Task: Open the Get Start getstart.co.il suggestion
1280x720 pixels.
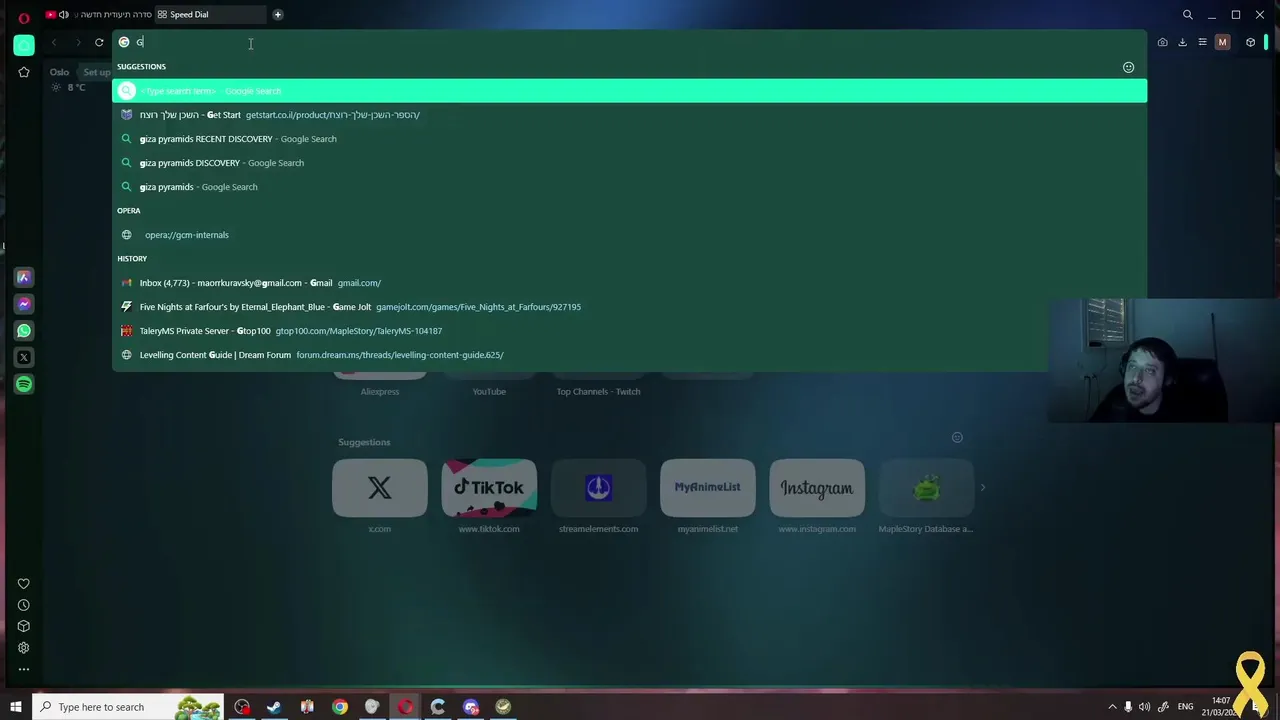Action: point(630,115)
